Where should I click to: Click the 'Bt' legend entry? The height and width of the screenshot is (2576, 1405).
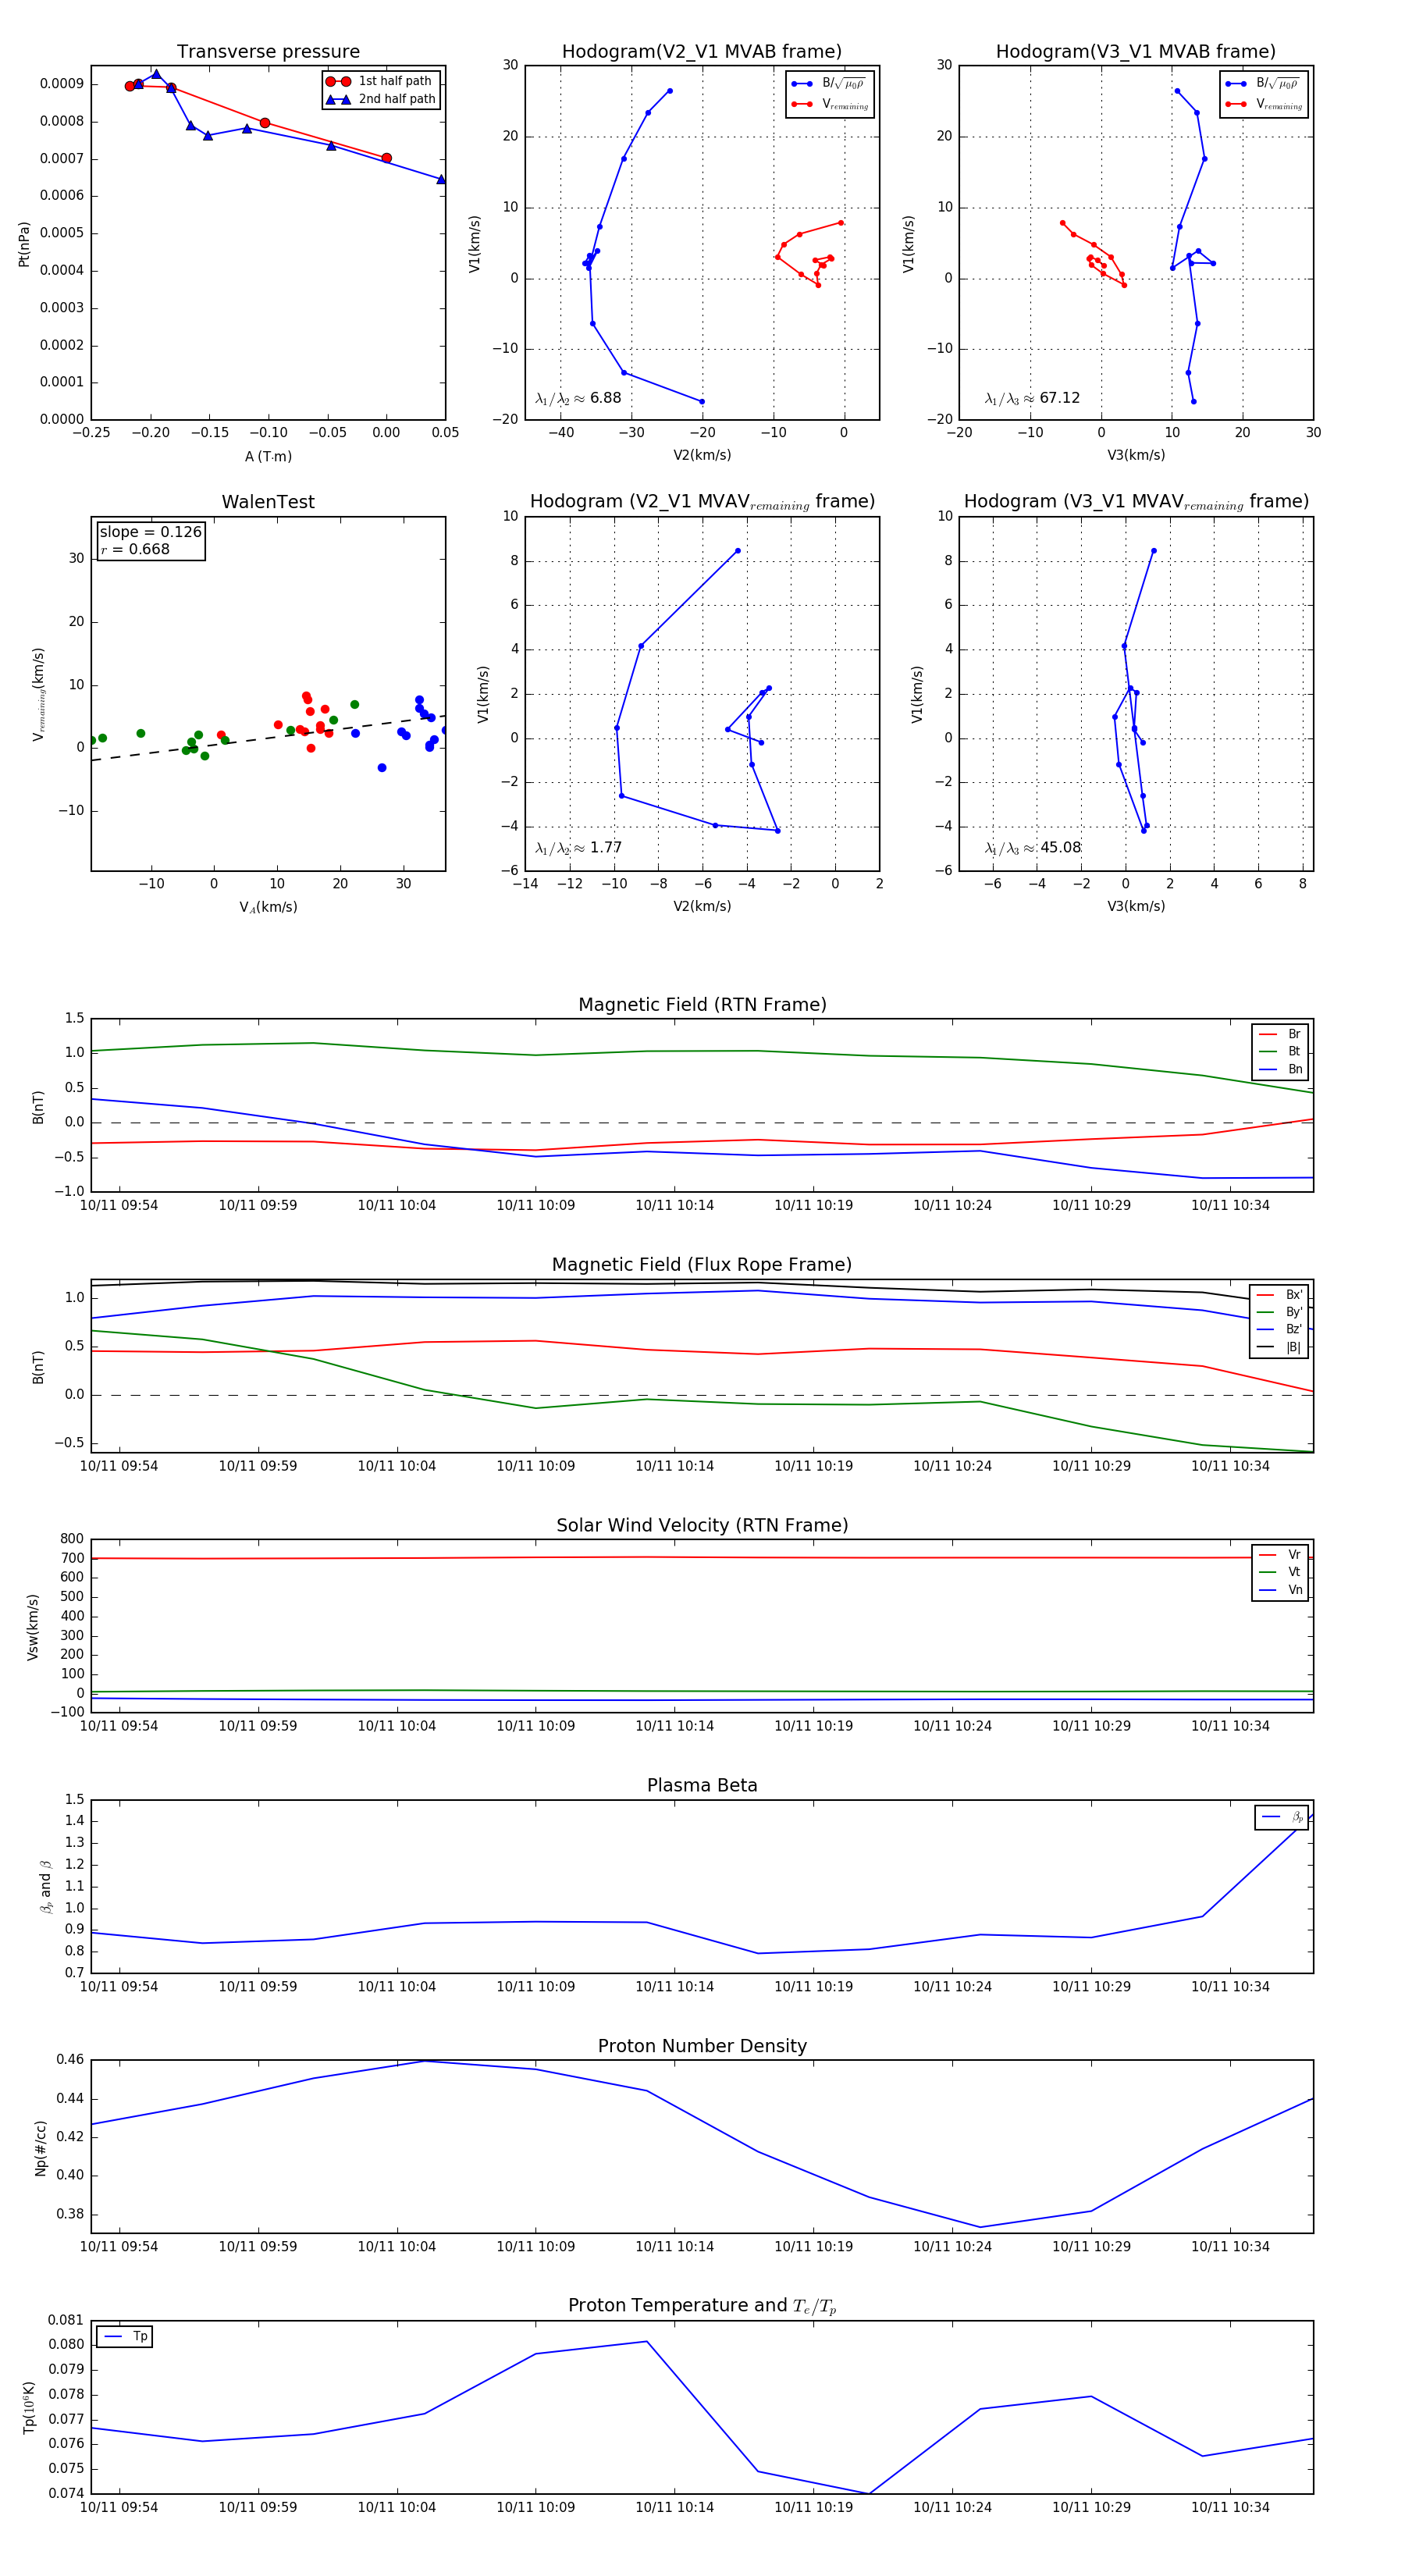click(1280, 1051)
